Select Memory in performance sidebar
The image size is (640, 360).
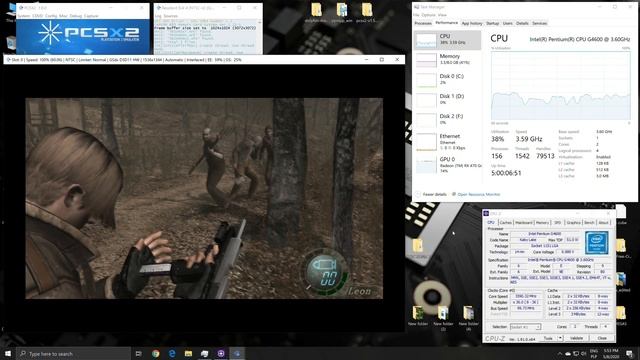447,60
